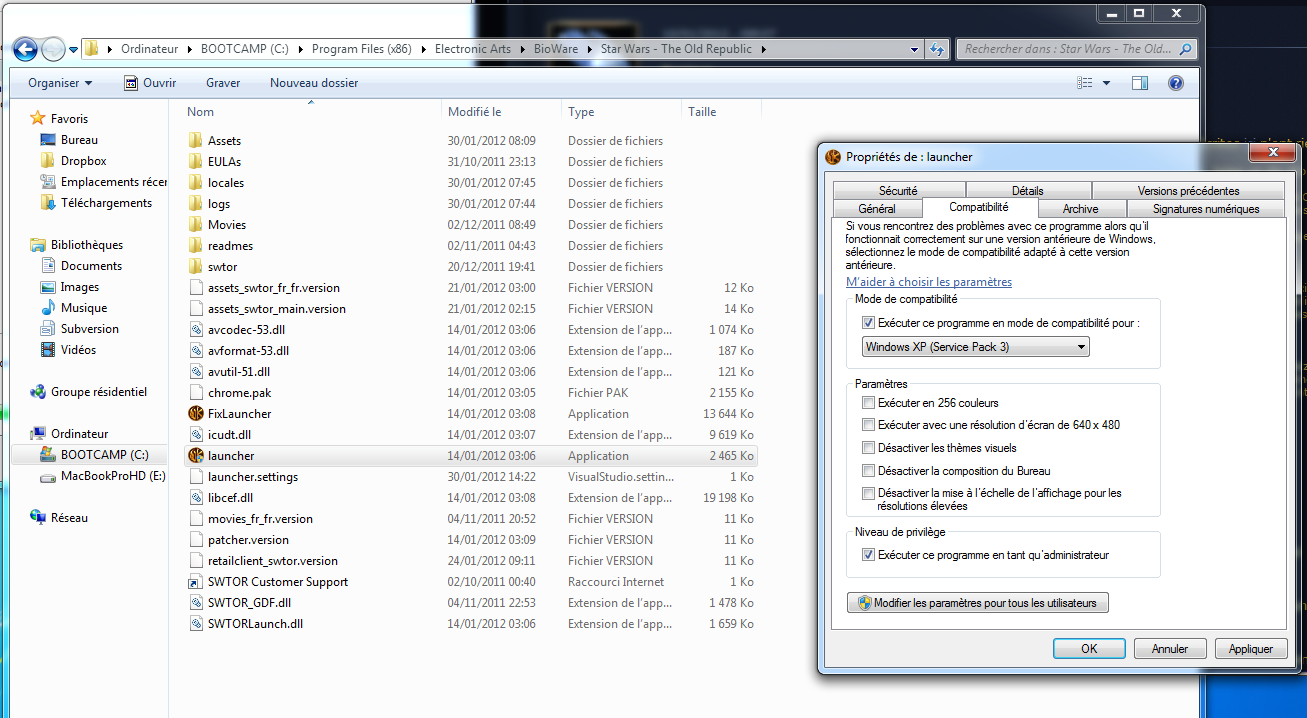
Task: Open the M'aider à choisir les paramètres link
Action: click(929, 282)
